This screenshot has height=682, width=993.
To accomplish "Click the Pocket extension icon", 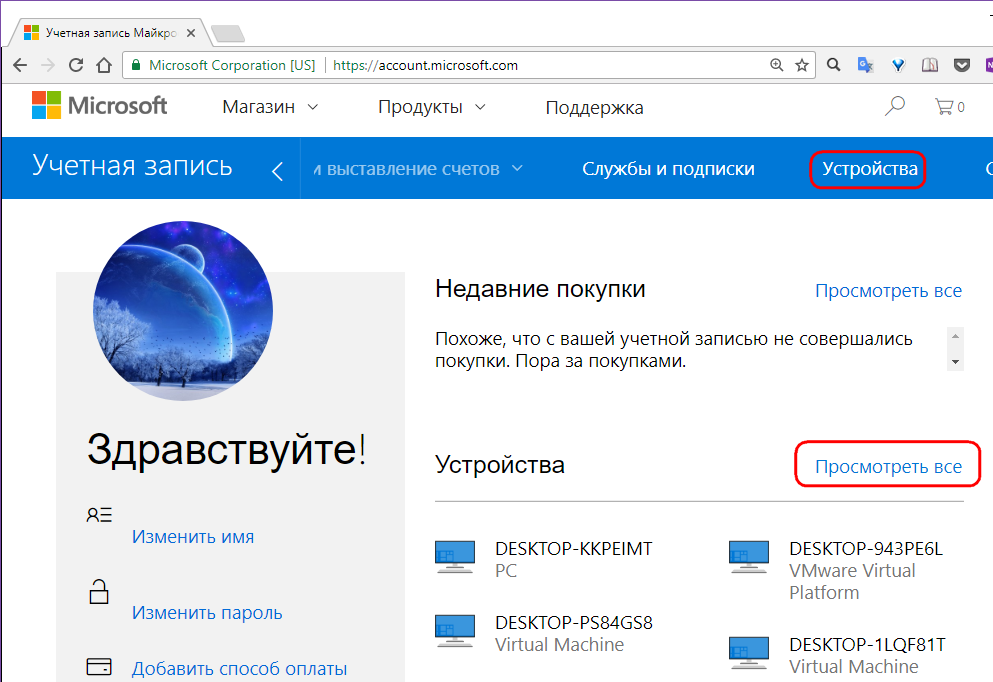I will pos(962,65).
